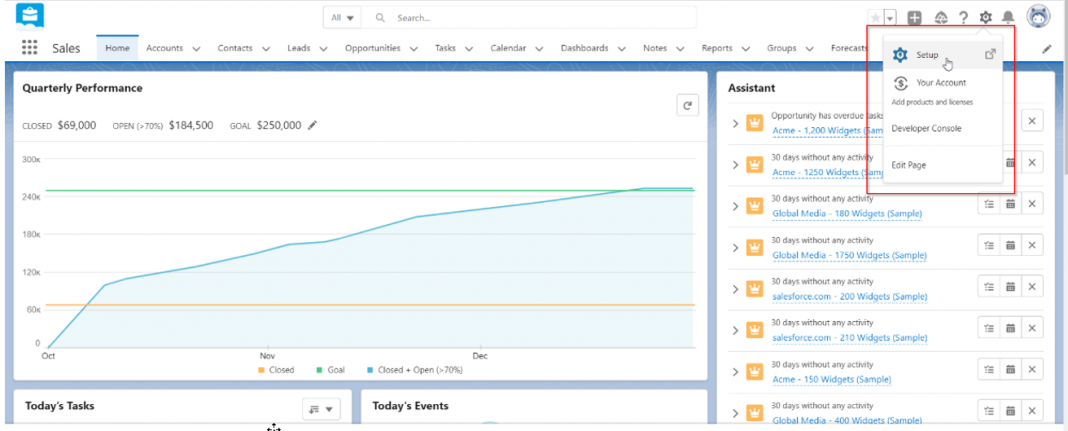Click the notifications bell icon
1068x431 pixels.
(x=1008, y=18)
